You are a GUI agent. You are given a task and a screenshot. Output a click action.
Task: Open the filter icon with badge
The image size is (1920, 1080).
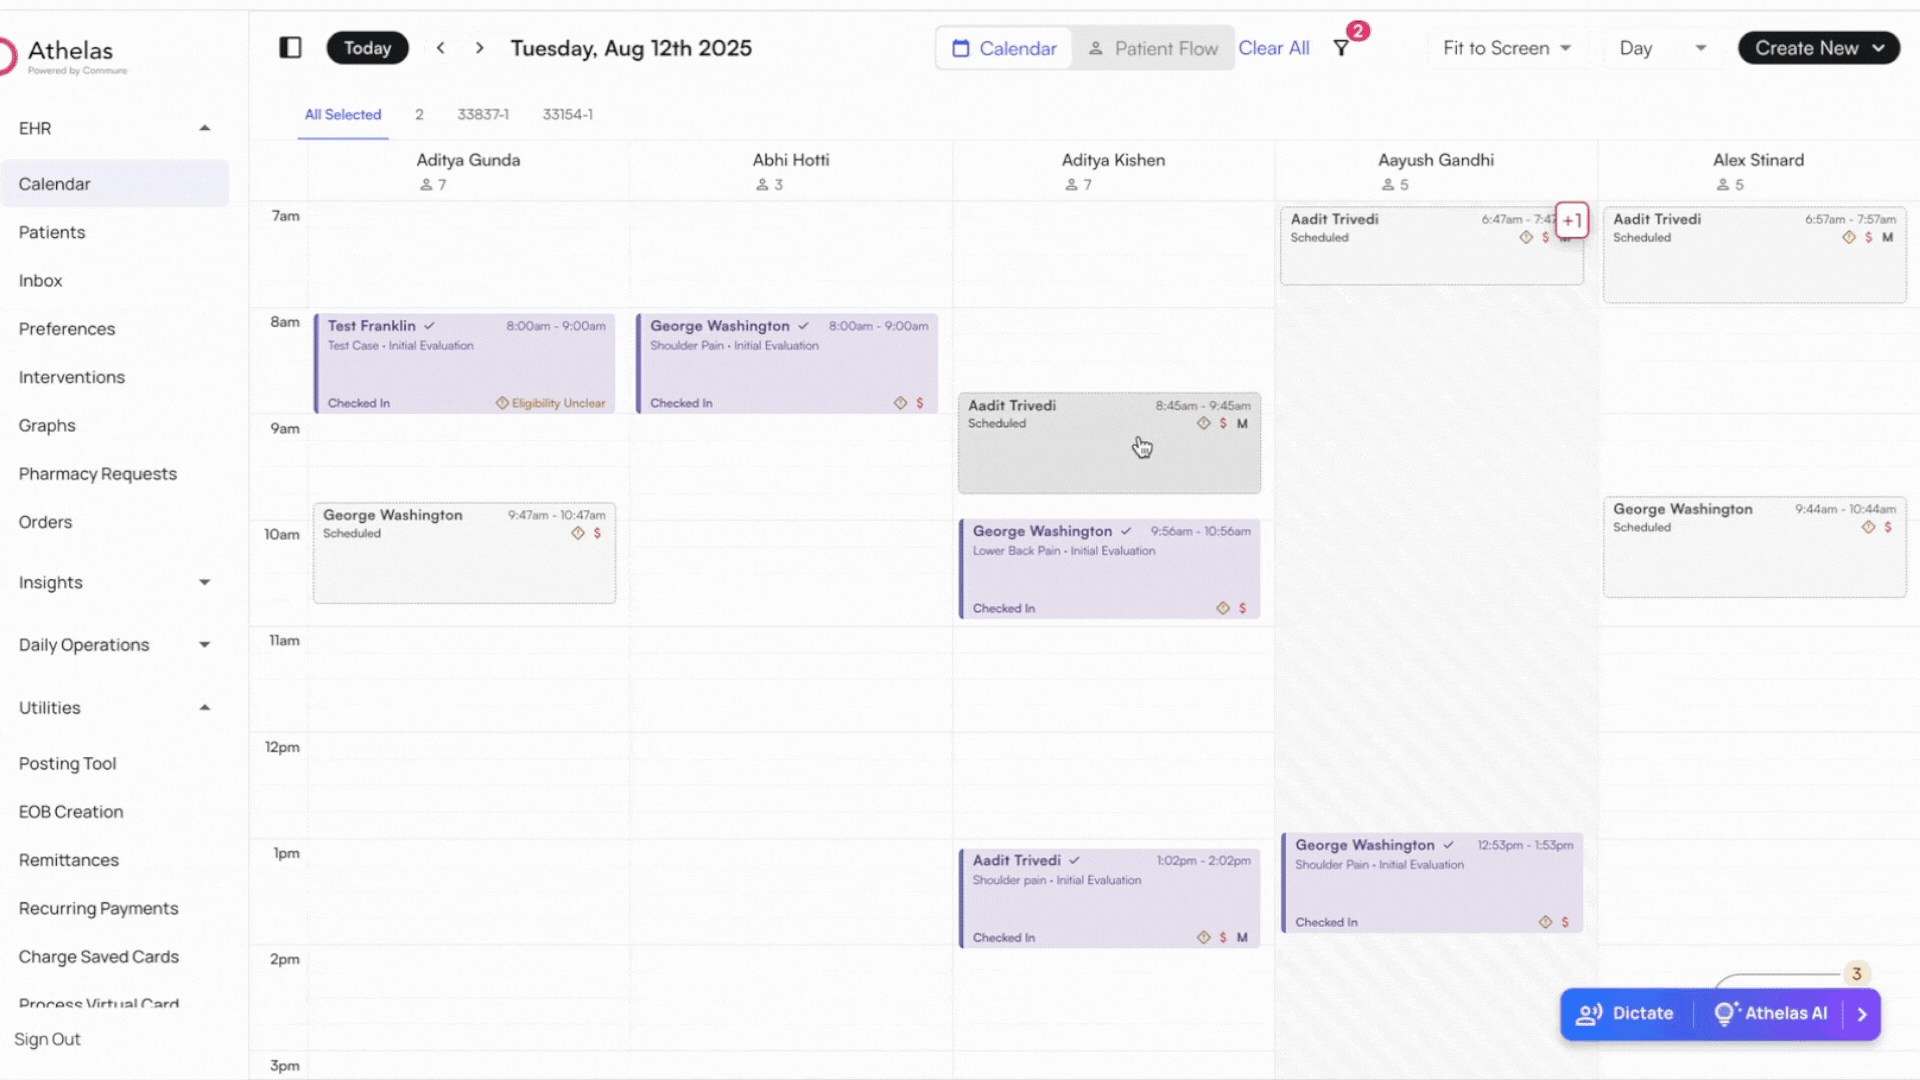point(1342,48)
